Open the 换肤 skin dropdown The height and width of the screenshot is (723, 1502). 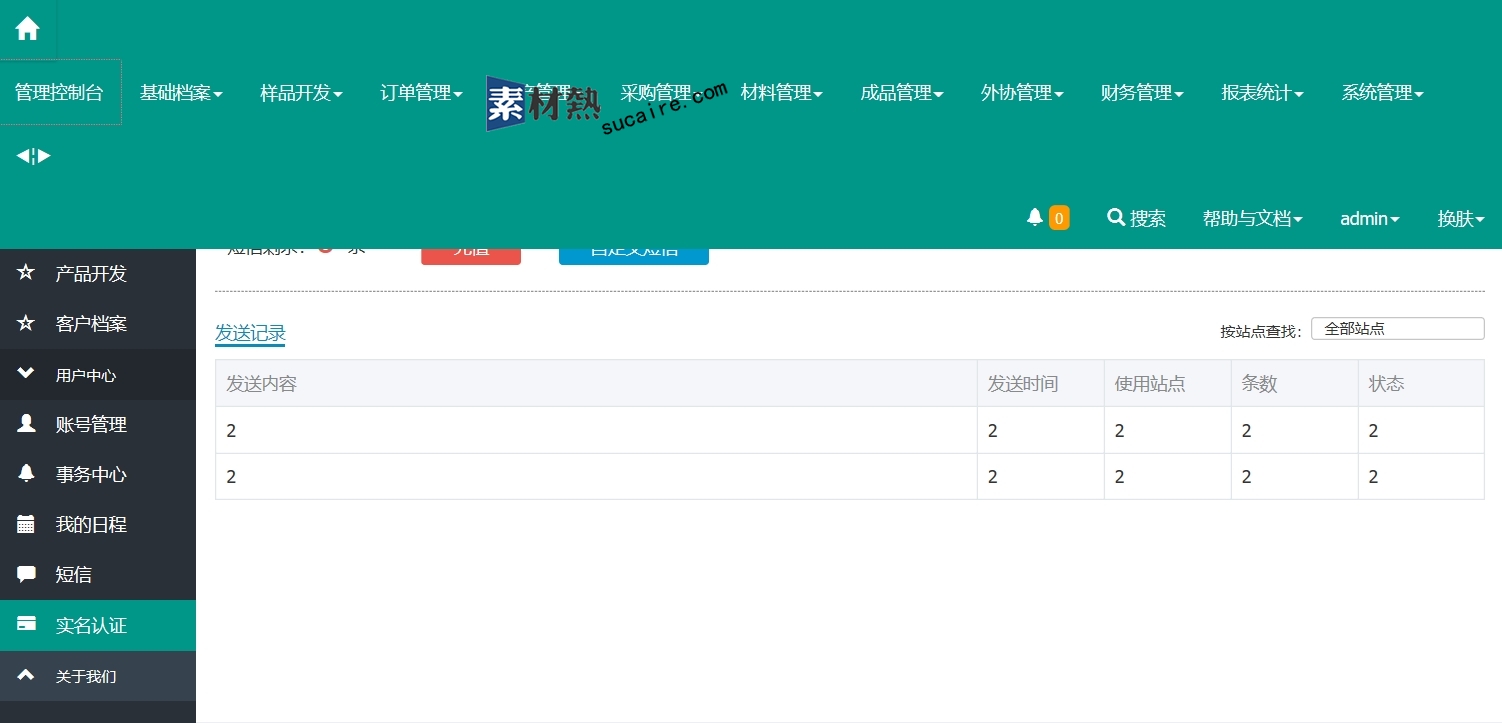pos(1461,218)
